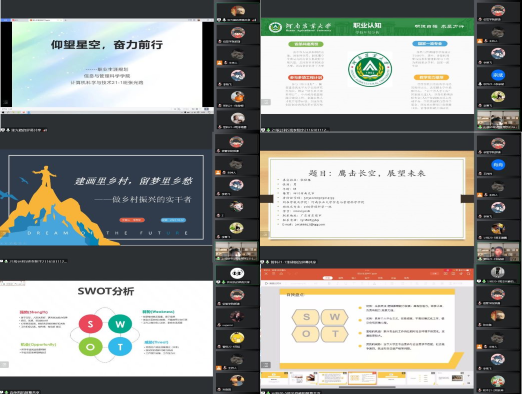Click the Windows Start button in shared taskbar
522x394 pixels.
pyautogui.click(x=3, y=112)
